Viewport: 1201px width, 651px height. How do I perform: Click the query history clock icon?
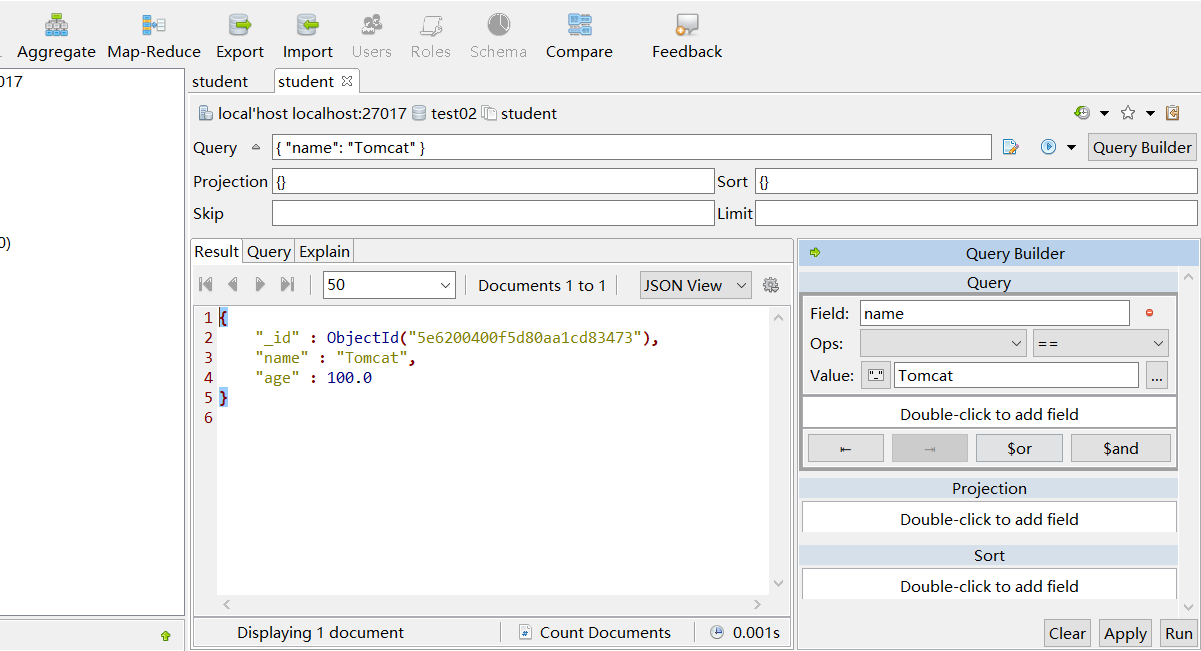pos(1081,113)
